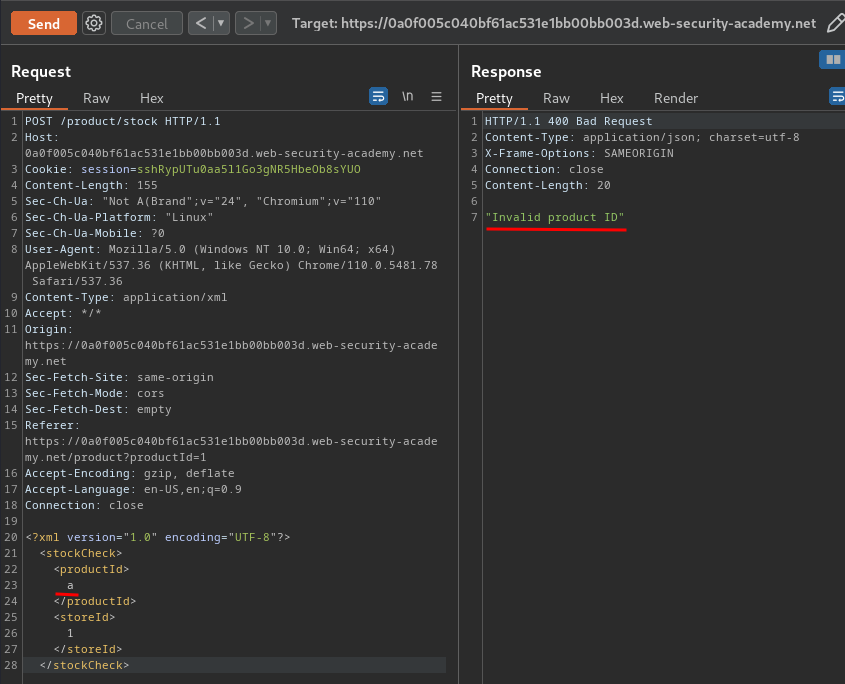Click the opening stockCheck XML tag
Image resolution: width=845 pixels, height=684 pixels.
coord(81,554)
